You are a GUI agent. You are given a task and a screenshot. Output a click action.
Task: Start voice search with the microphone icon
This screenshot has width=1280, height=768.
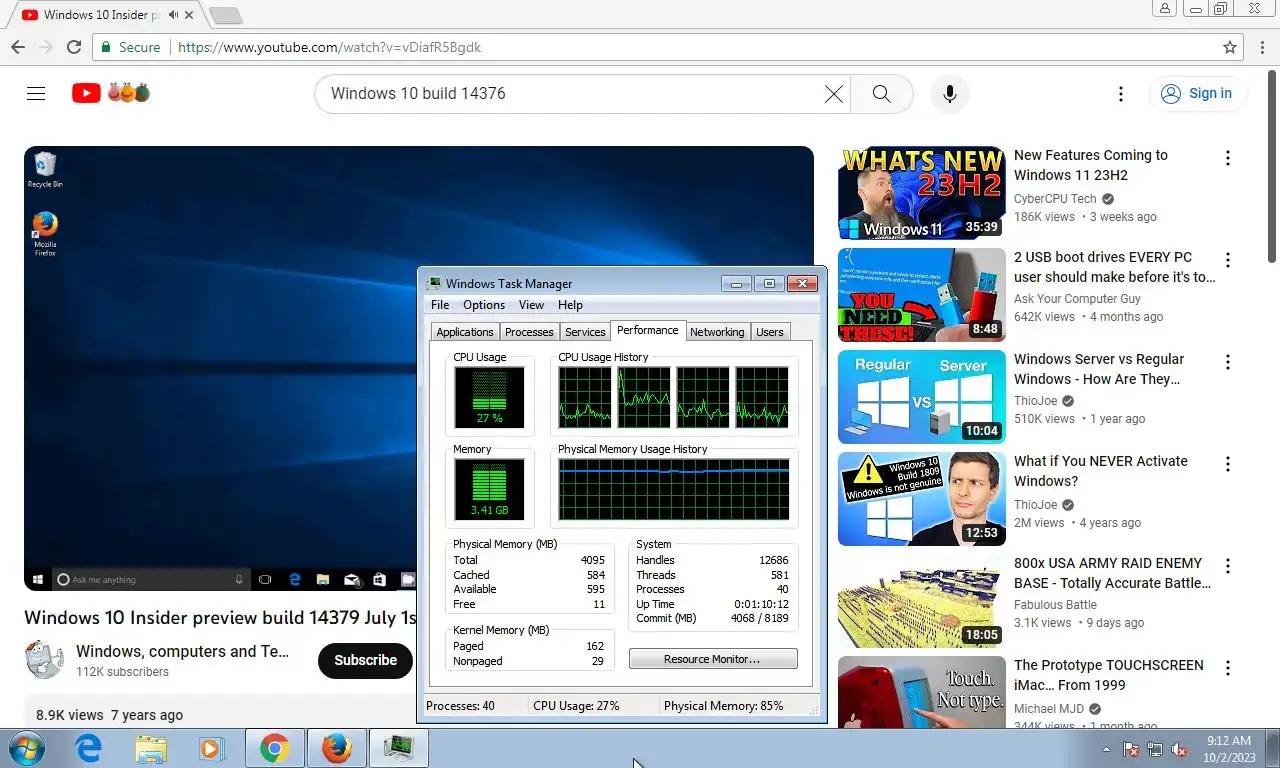click(x=950, y=94)
